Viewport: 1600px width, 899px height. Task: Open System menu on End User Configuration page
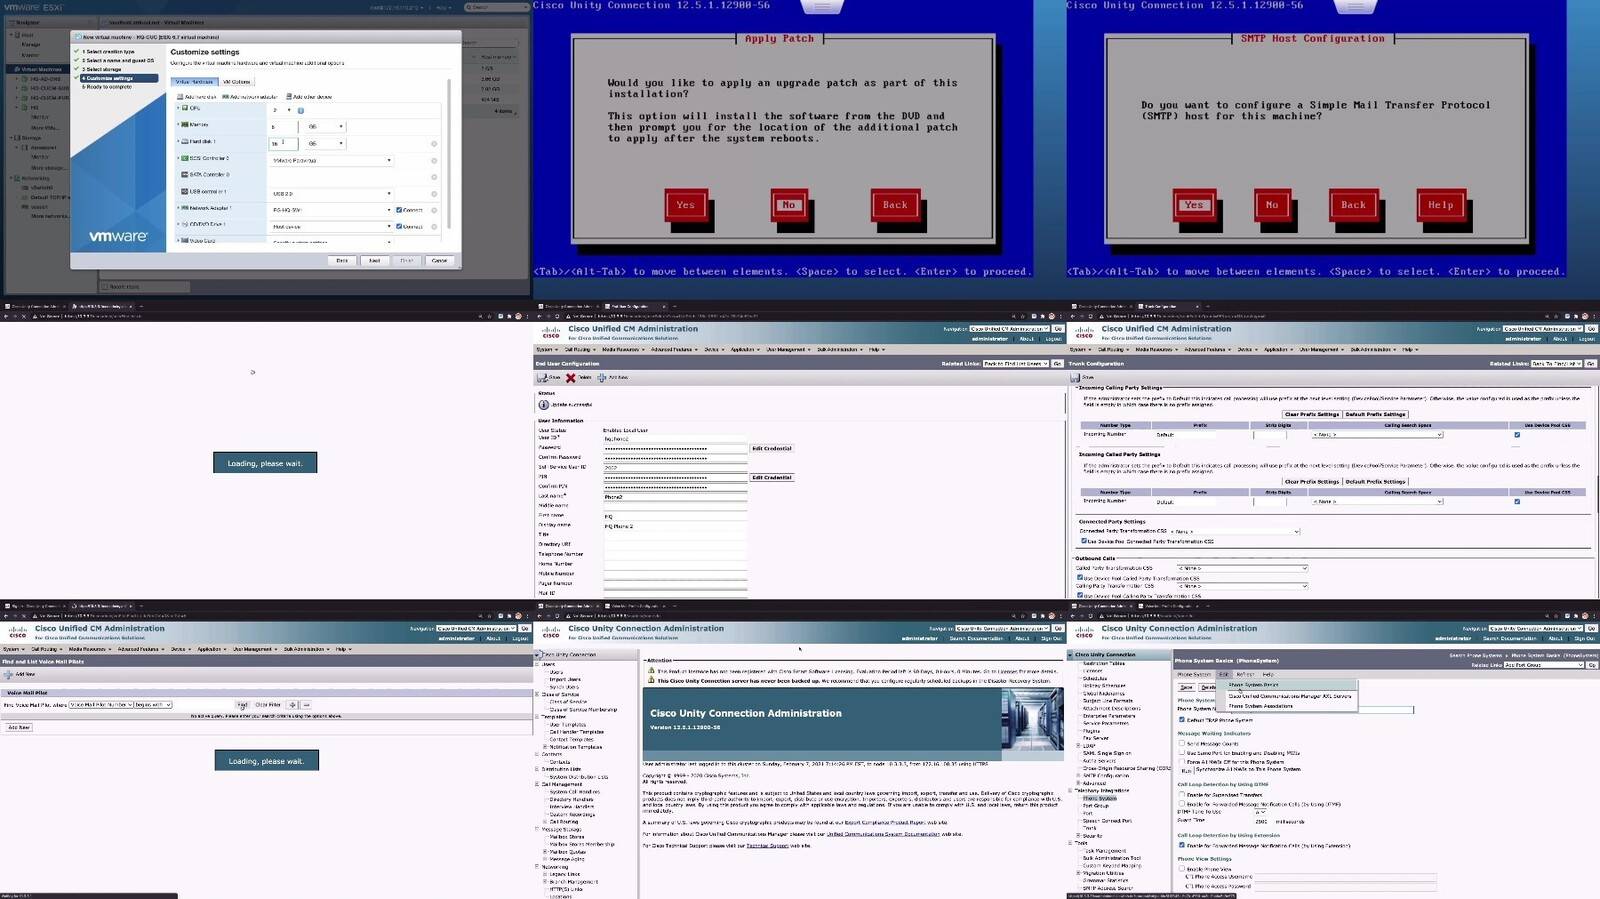tap(546, 350)
